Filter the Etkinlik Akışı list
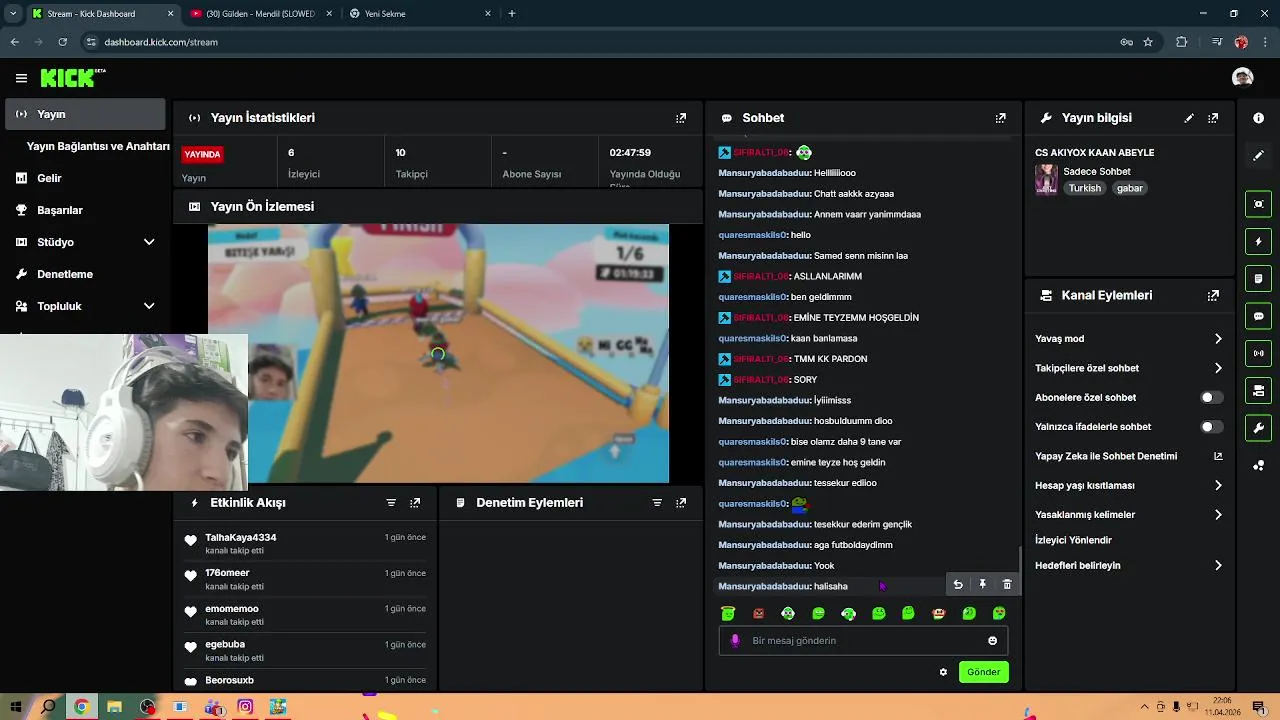 [391, 503]
